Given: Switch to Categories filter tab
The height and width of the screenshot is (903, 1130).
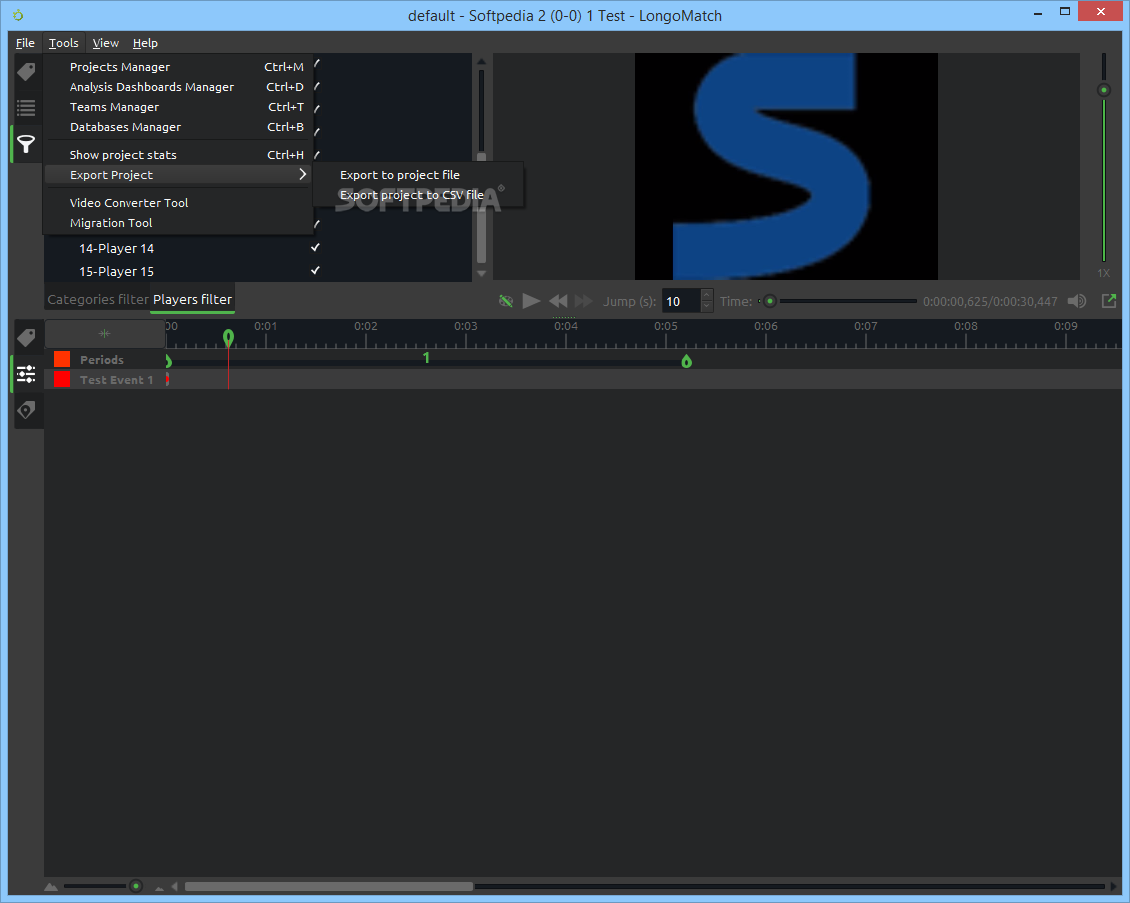Looking at the screenshot, I should coord(97,299).
